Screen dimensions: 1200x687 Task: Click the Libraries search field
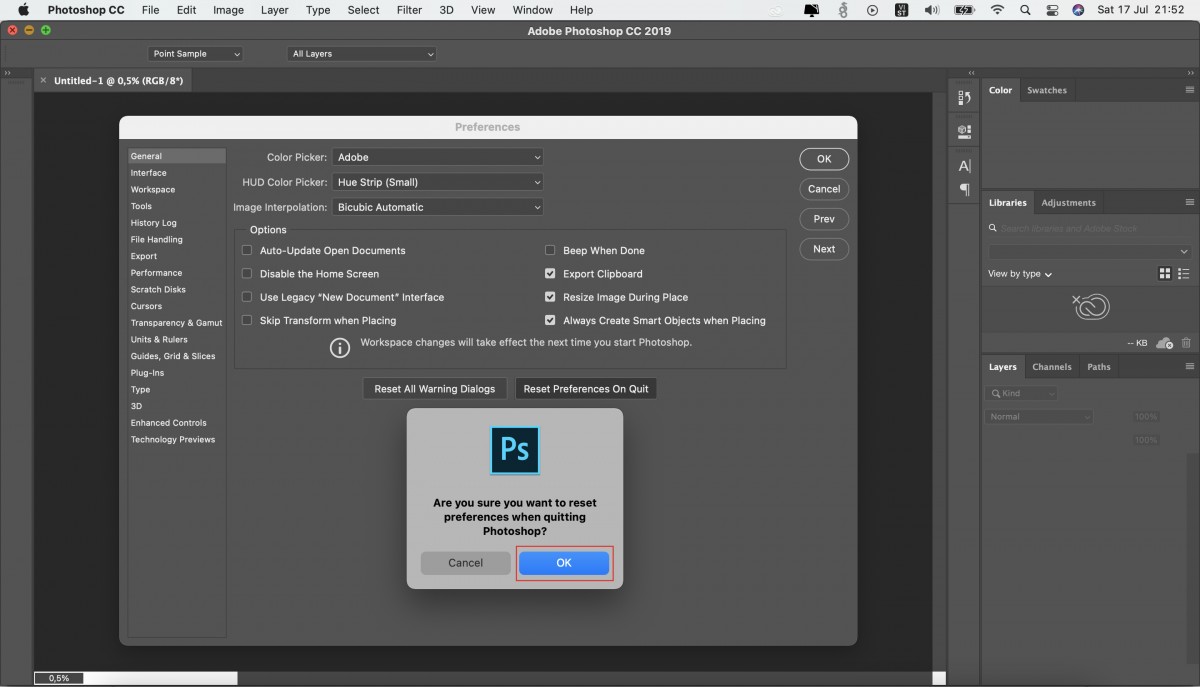click(x=1089, y=228)
